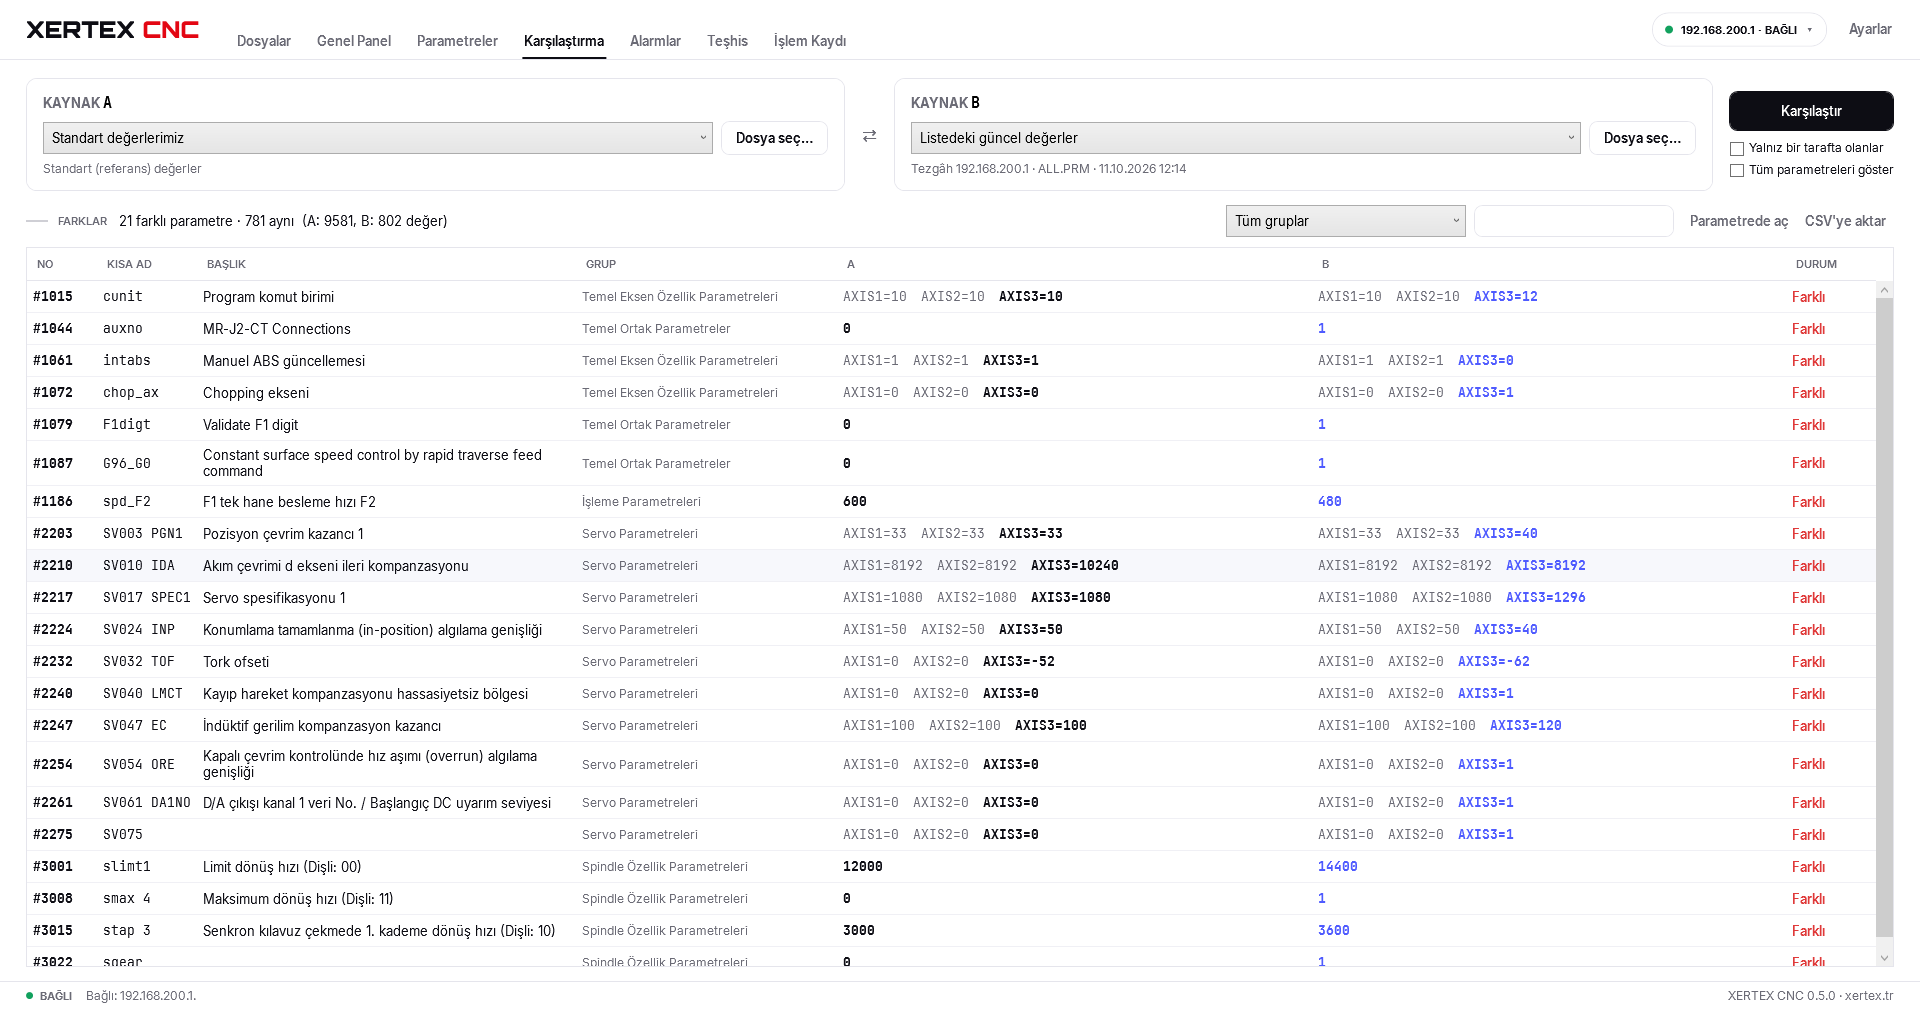1920x1009 pixels.
Task: Swap Kaynak A and B sources
Action: click(x=869, y=136)
